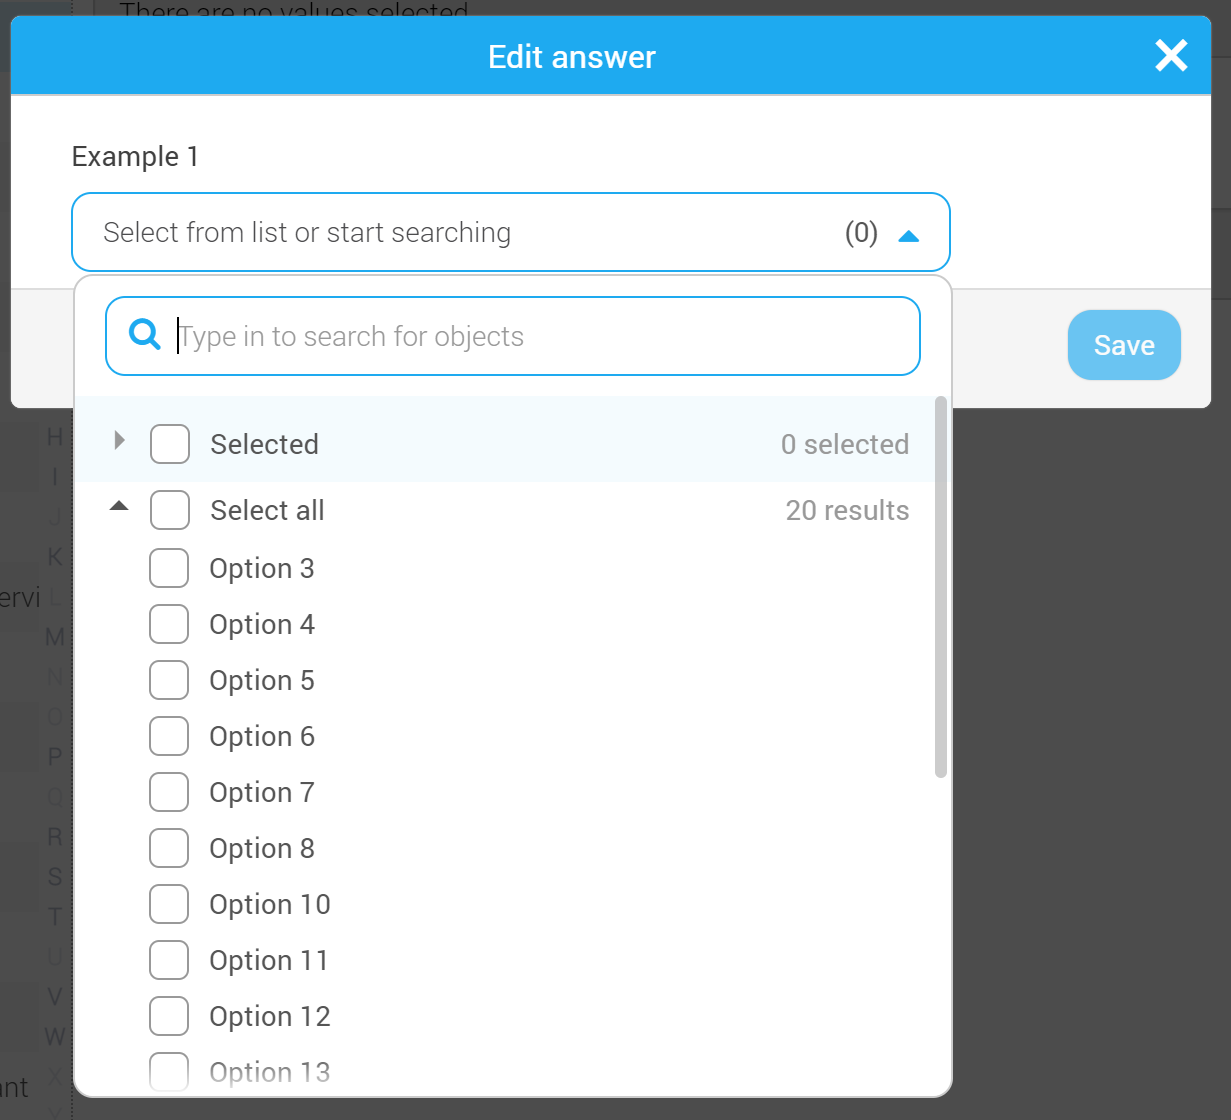Check the Option 3 checkbox
This screenshot has height=1120, width=1231.
point(169,568)
